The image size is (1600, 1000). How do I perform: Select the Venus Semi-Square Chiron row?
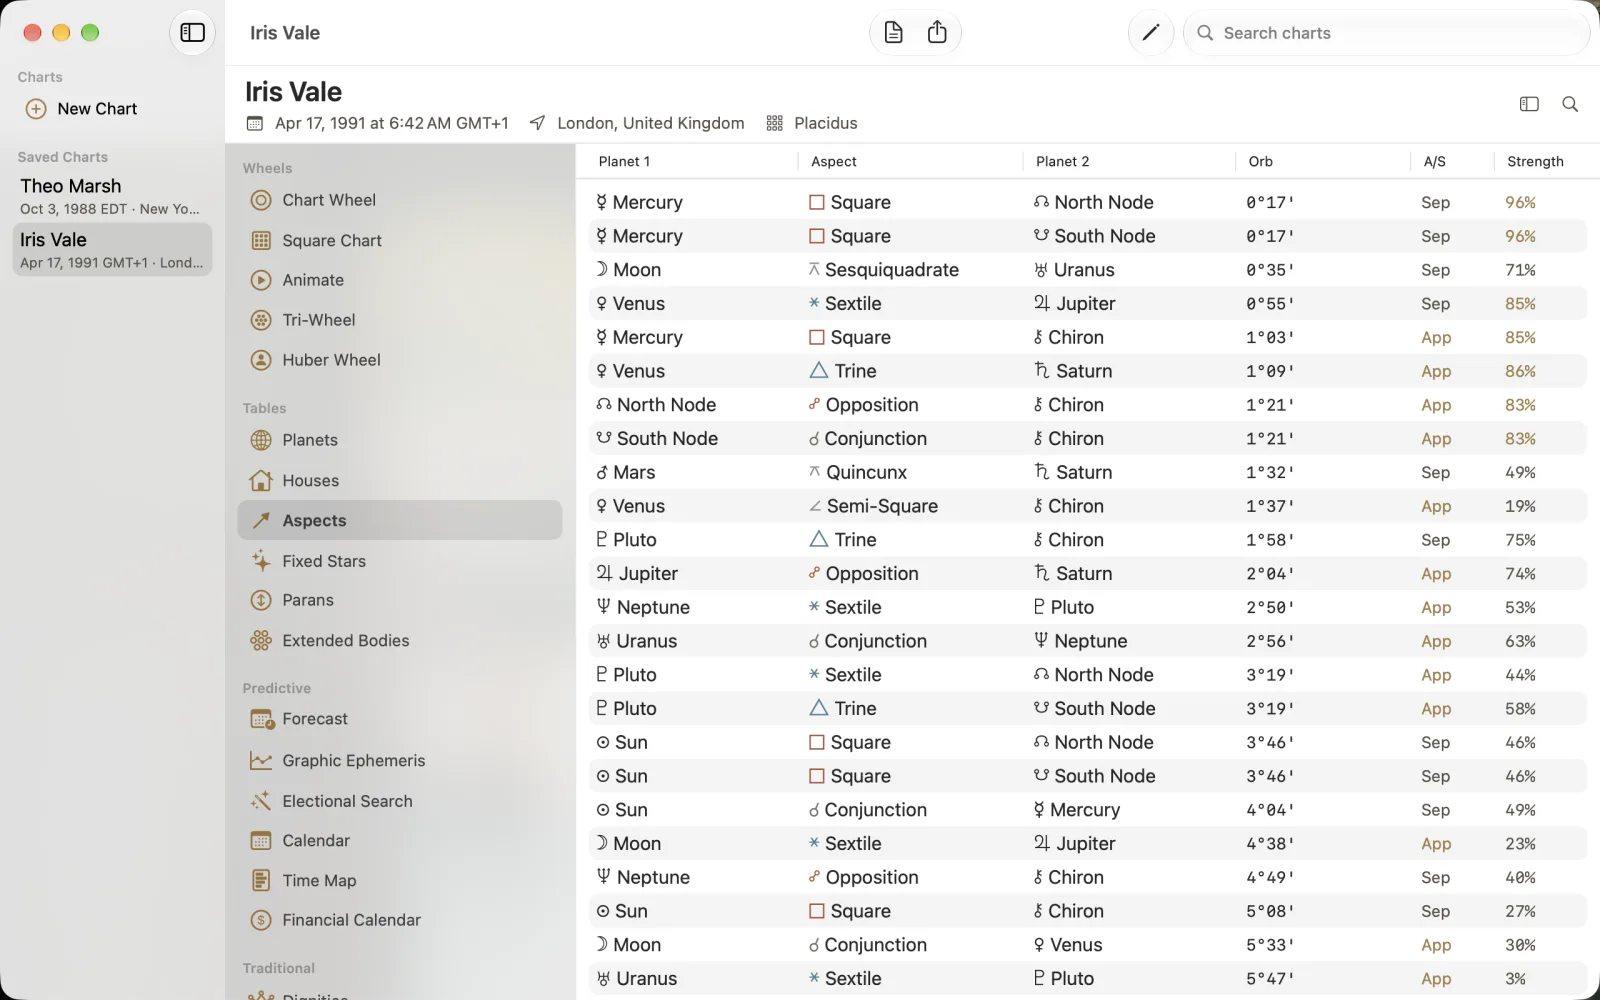[1088, 506]
